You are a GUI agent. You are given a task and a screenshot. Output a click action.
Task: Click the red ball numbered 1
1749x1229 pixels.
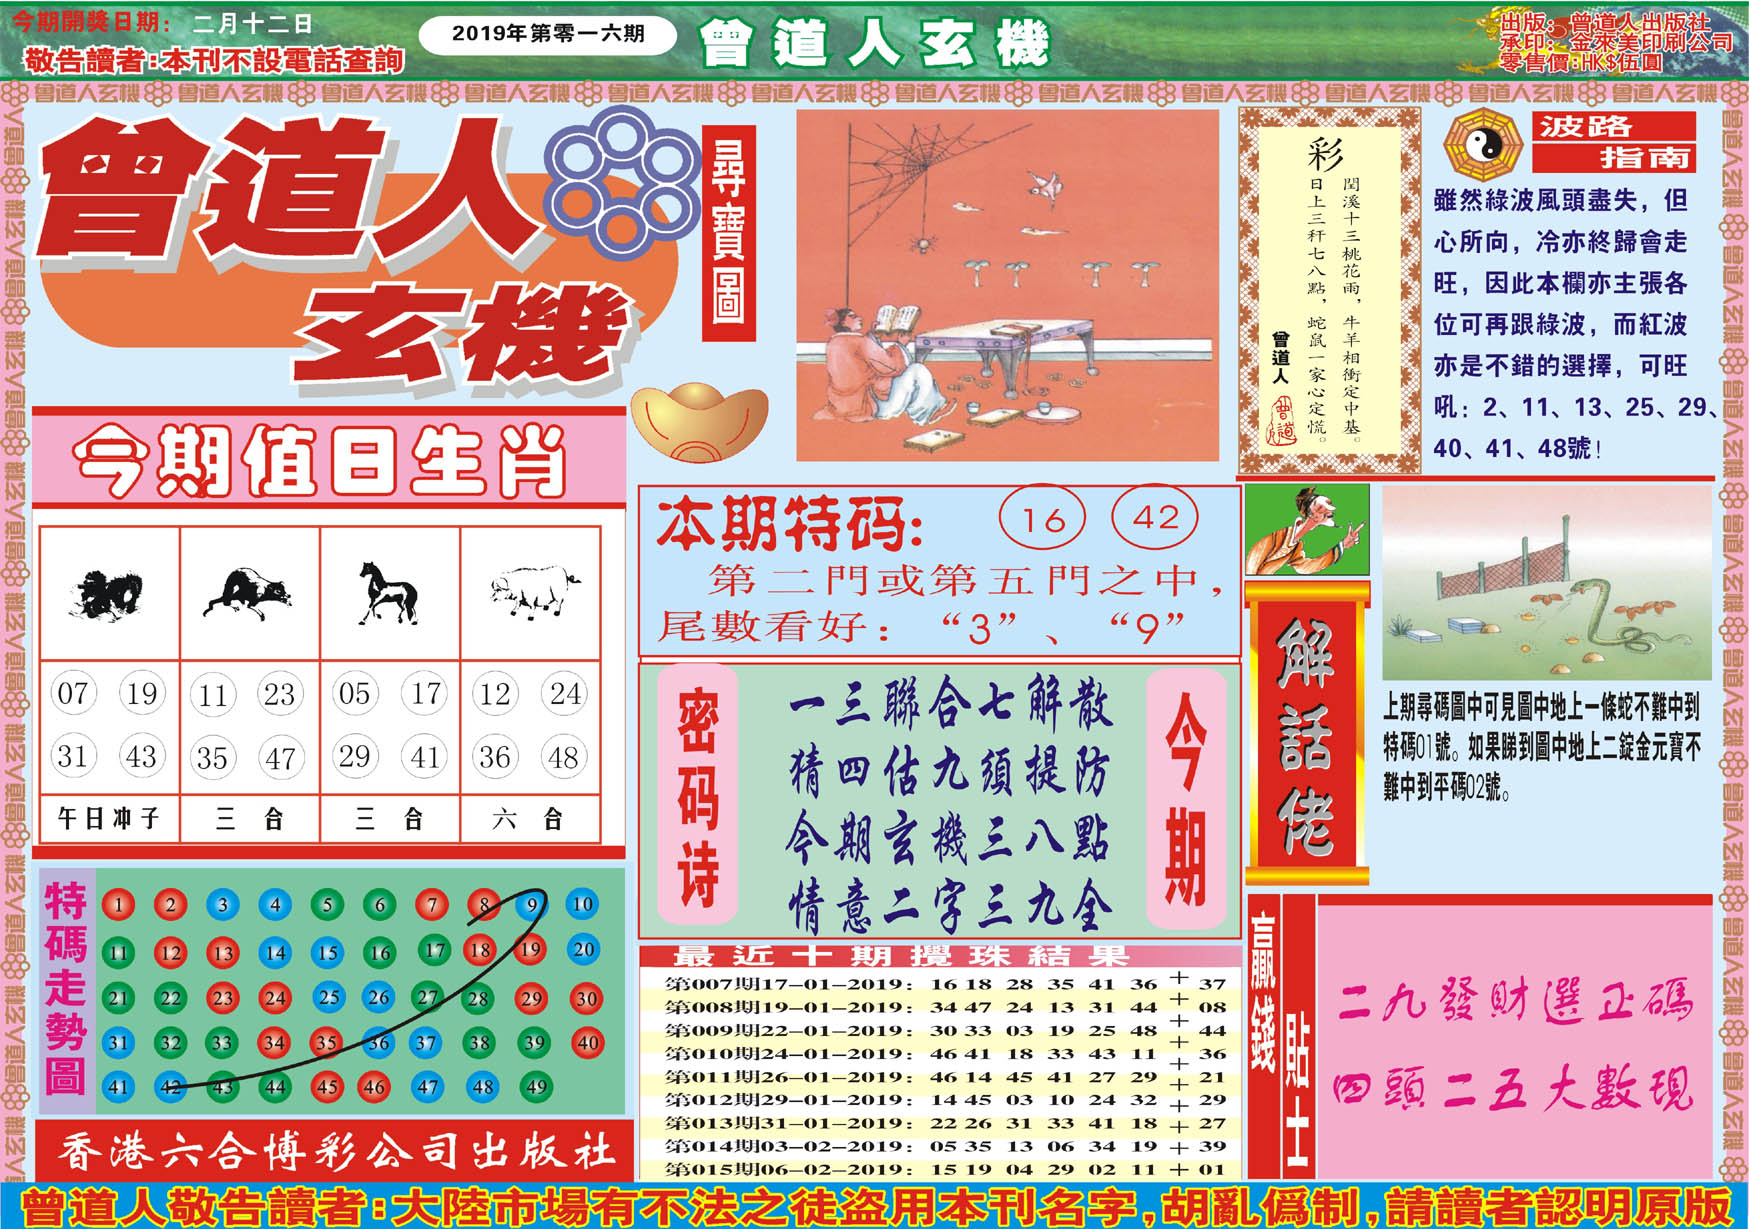pyautogui.click(x=118, y=906)
